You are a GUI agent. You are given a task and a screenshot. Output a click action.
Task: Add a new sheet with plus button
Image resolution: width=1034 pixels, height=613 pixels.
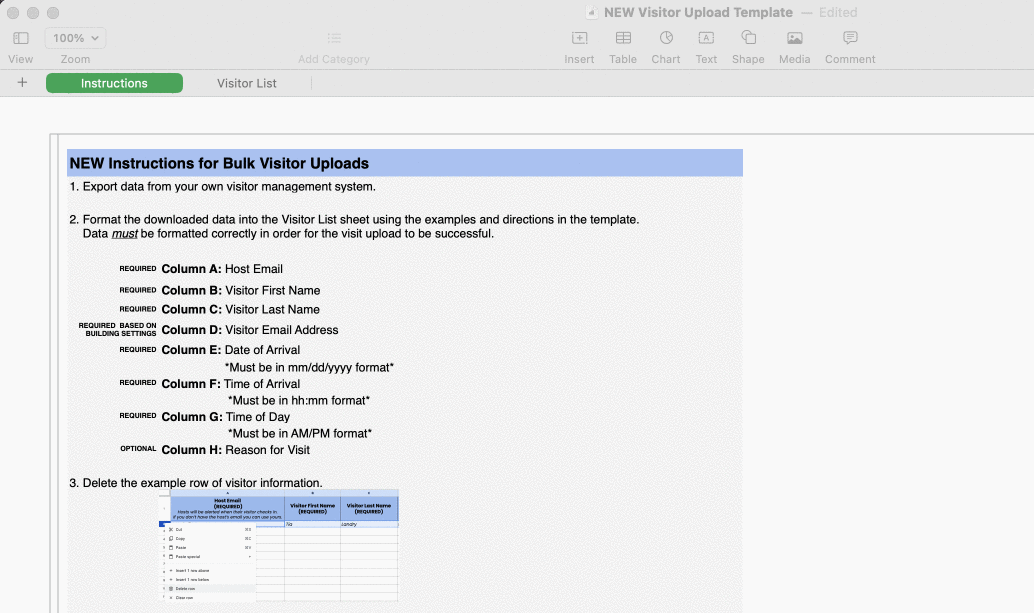pos(22,82)
